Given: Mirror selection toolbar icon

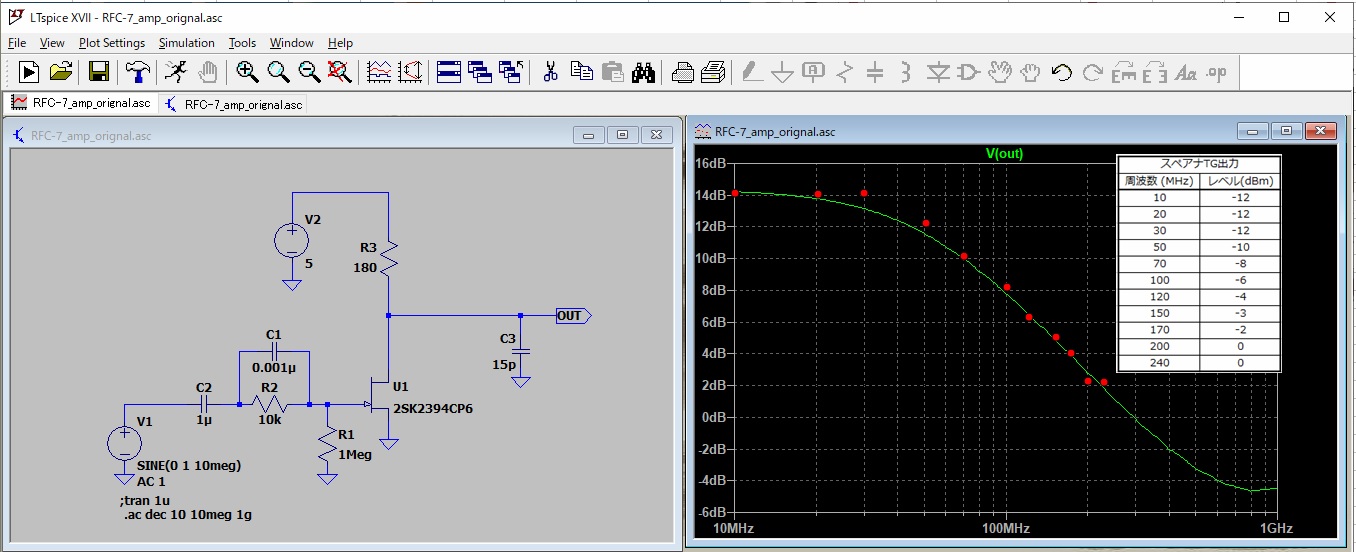Looking at the screenshot, I should pos(1155,72).
